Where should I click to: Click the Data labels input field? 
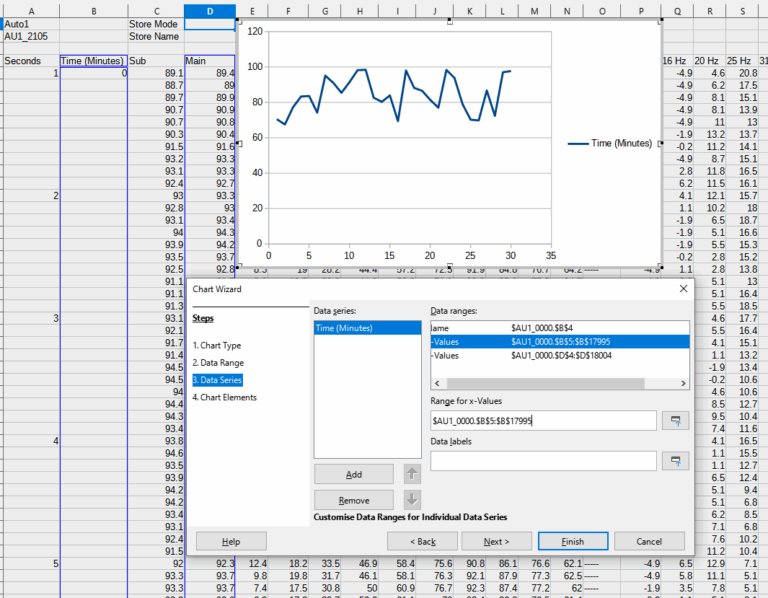[x=543, y=461]
